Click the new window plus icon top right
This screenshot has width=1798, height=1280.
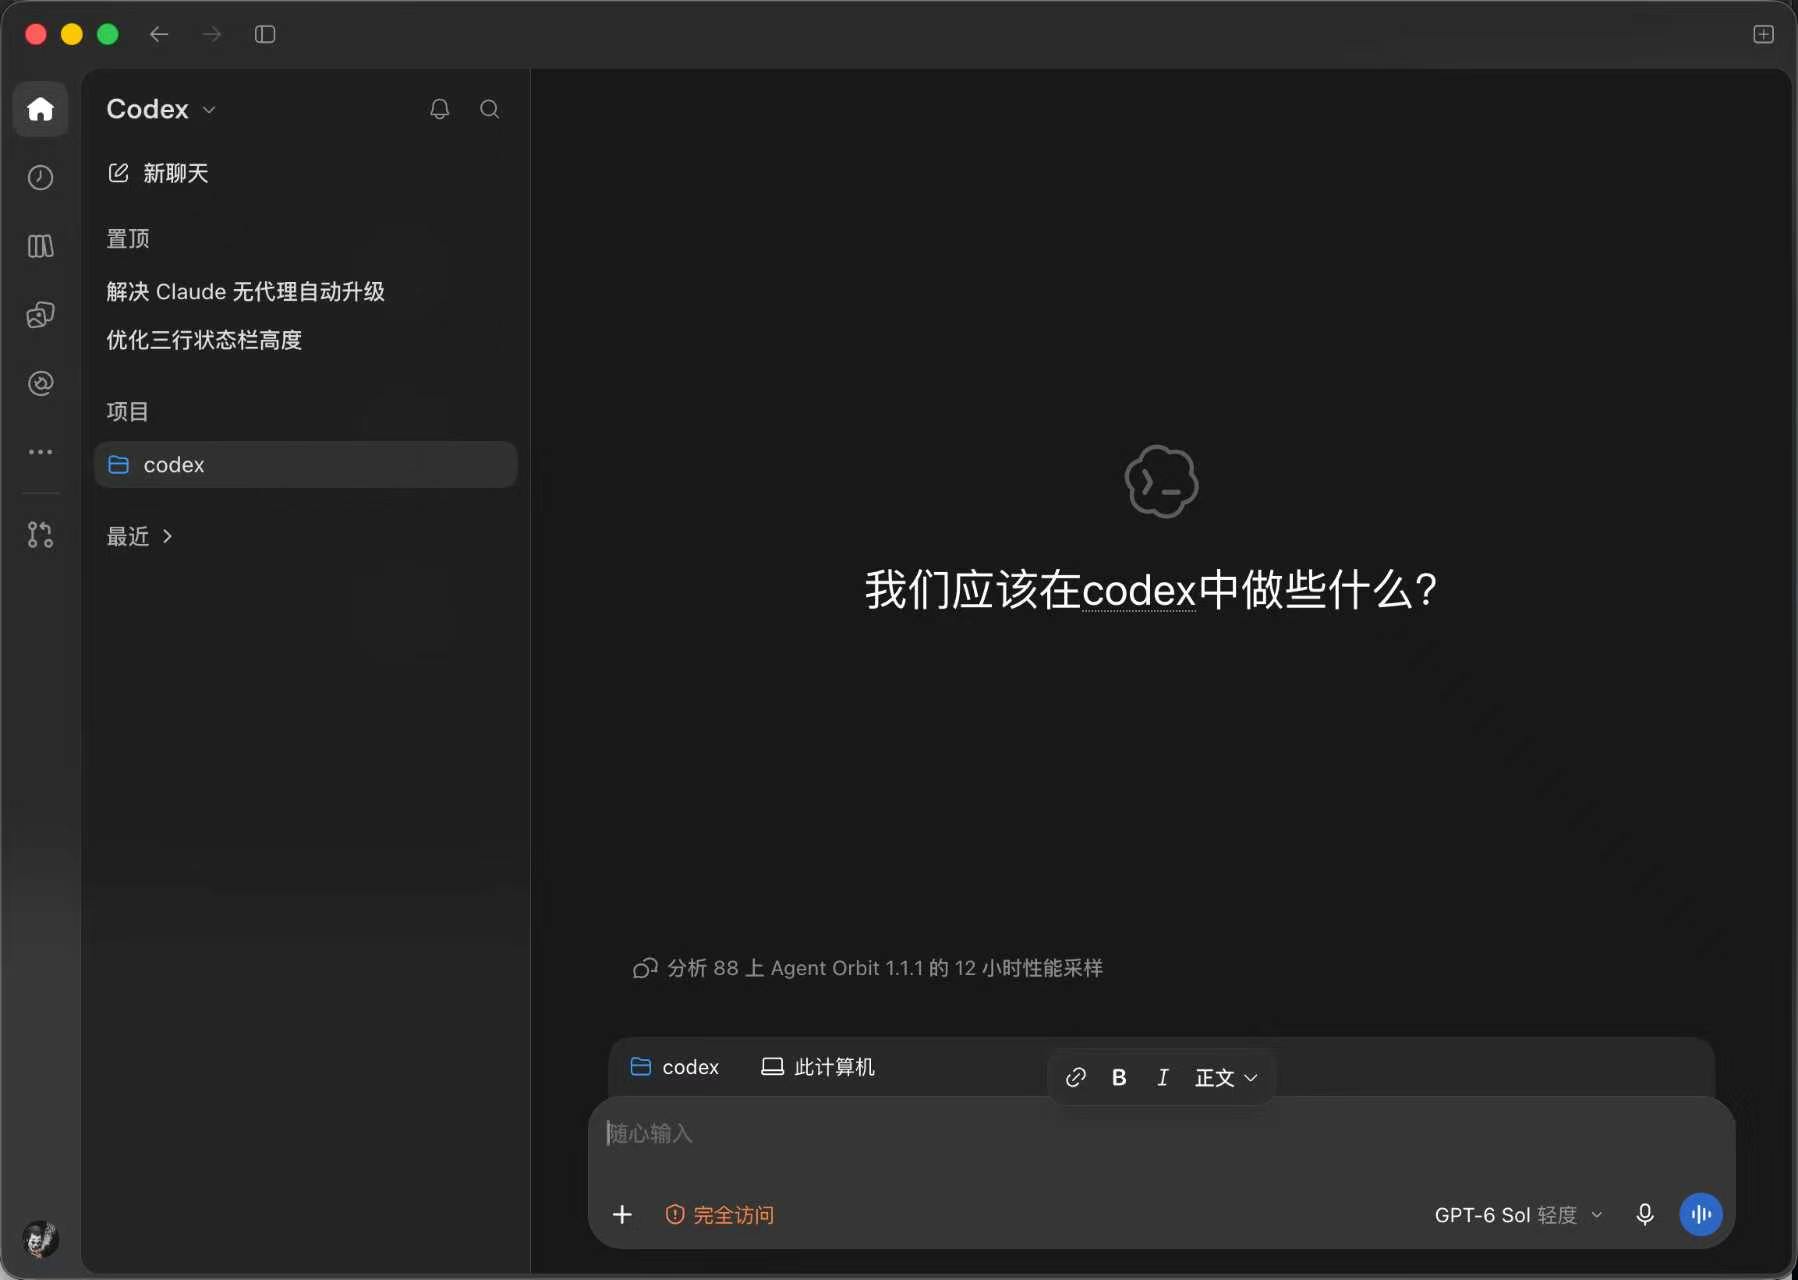1763,34
